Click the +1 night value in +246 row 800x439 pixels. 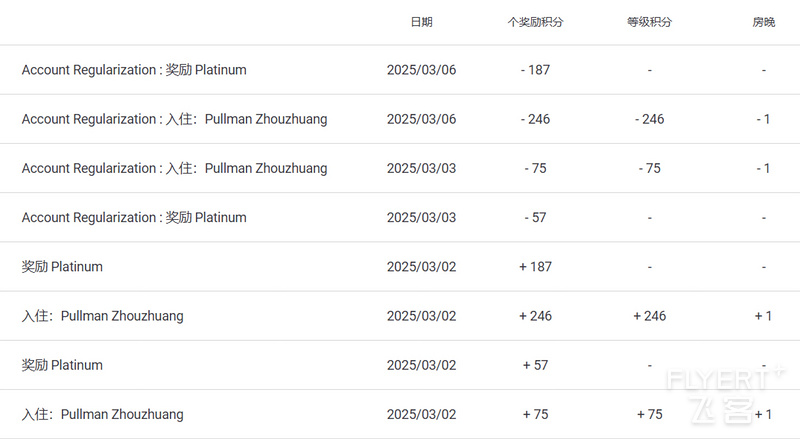(x=763, y=316)
